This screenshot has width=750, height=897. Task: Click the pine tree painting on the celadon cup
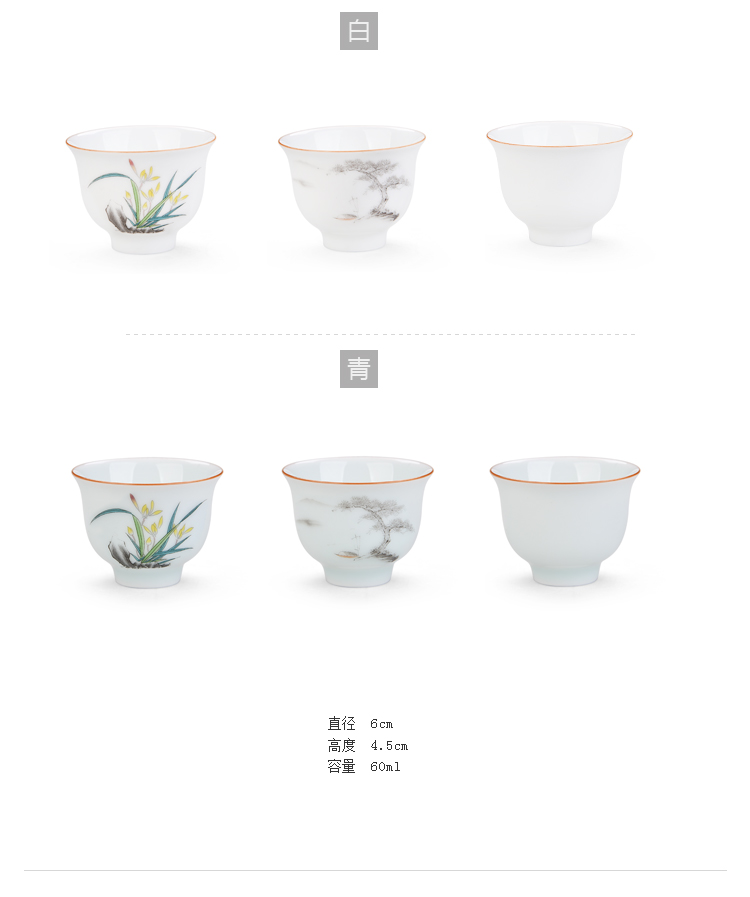376,526
